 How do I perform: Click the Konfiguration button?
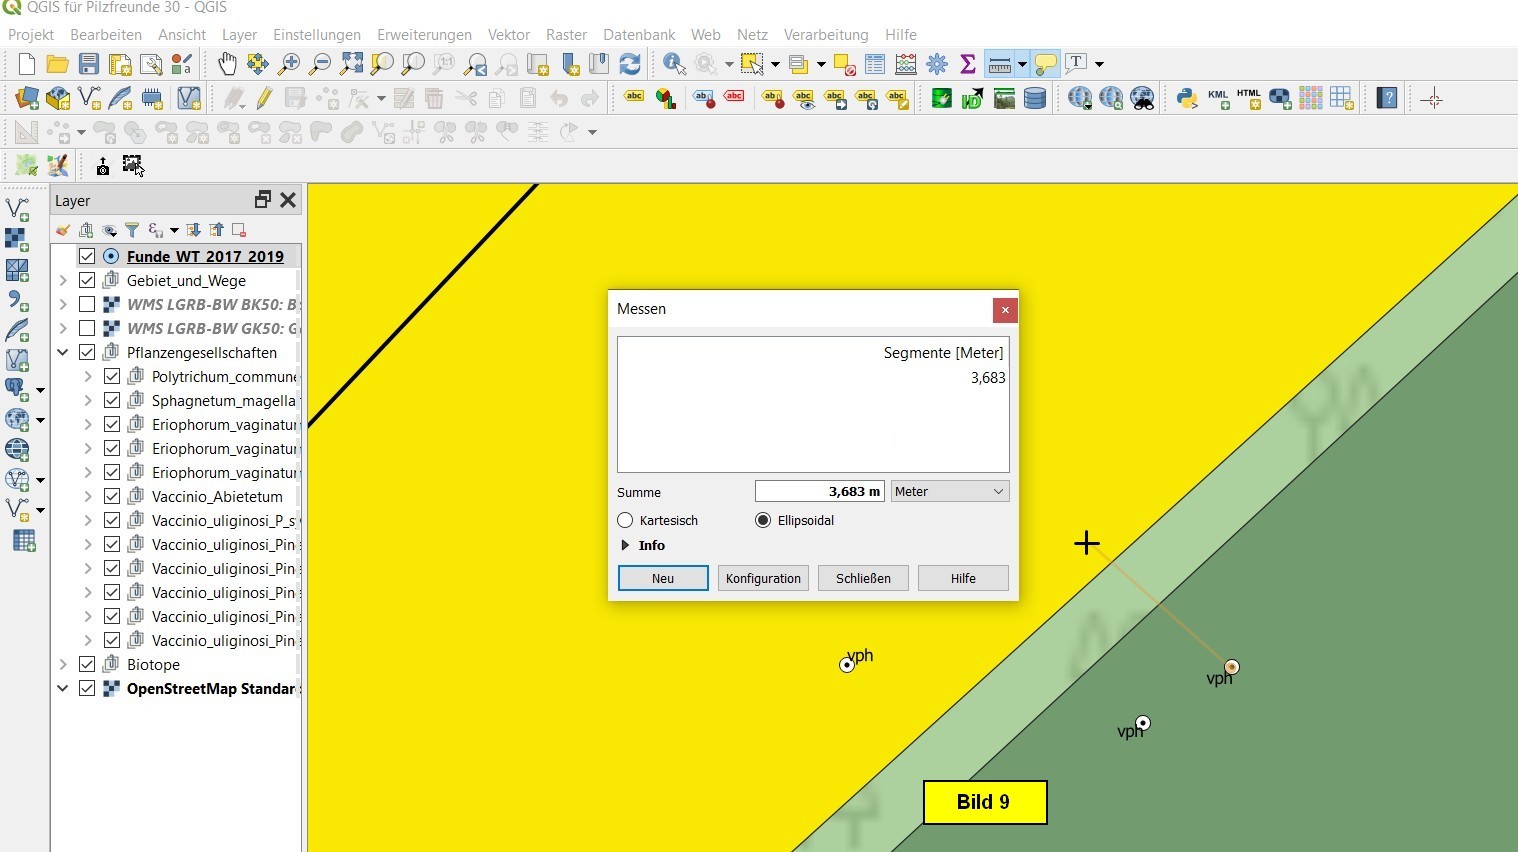(763, 578)
